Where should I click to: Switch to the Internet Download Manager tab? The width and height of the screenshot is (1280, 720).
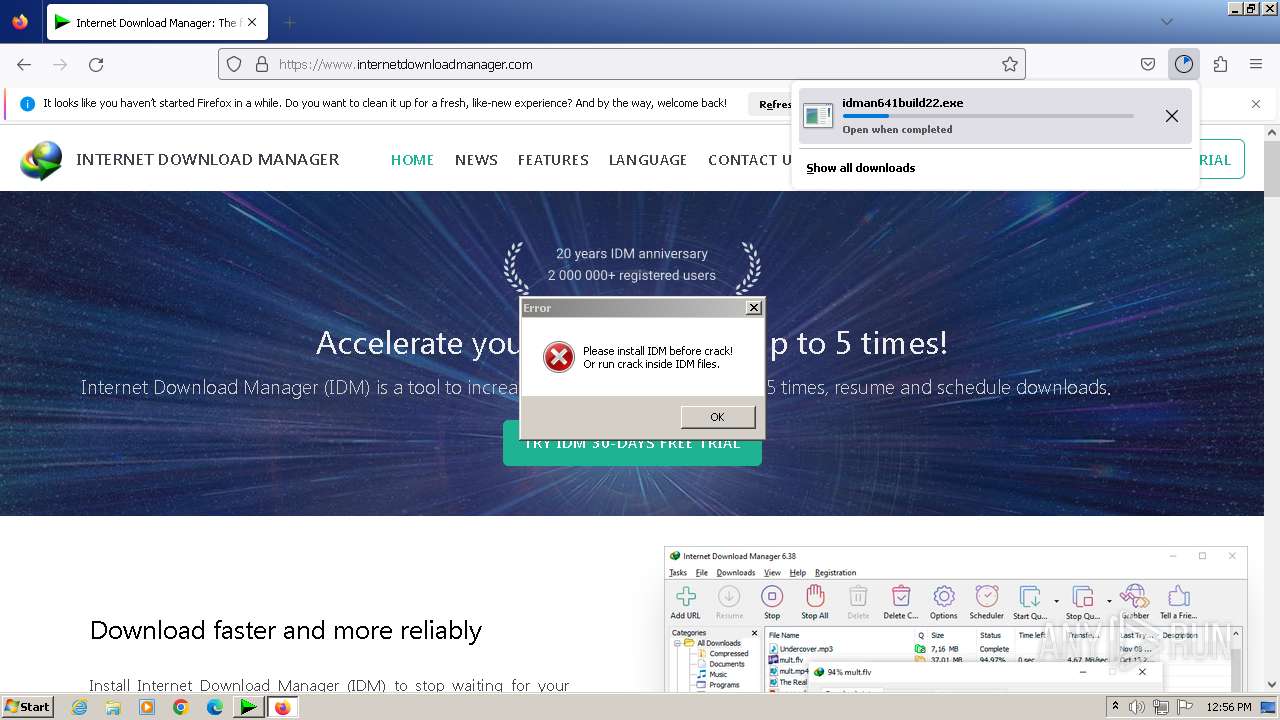pos(157,22)
